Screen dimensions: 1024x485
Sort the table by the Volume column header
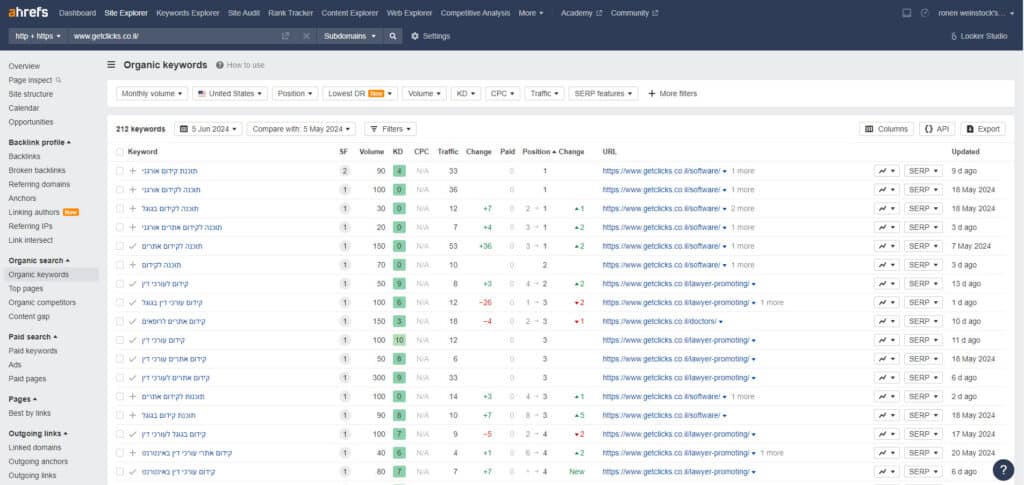pos(372,151)
